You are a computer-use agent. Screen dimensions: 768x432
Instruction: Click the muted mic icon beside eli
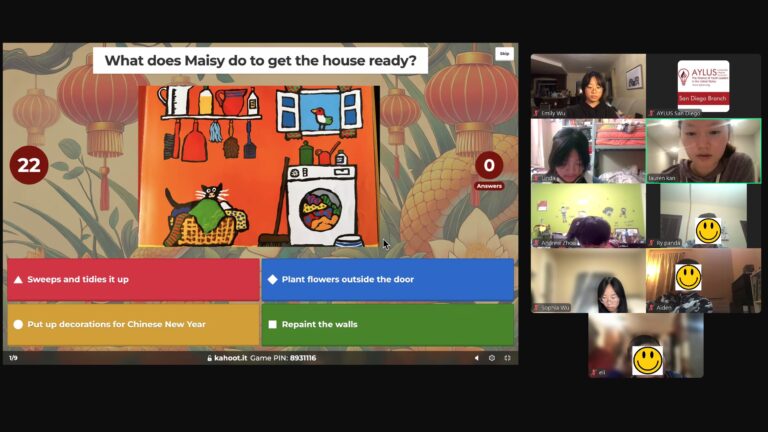point(594,373)
